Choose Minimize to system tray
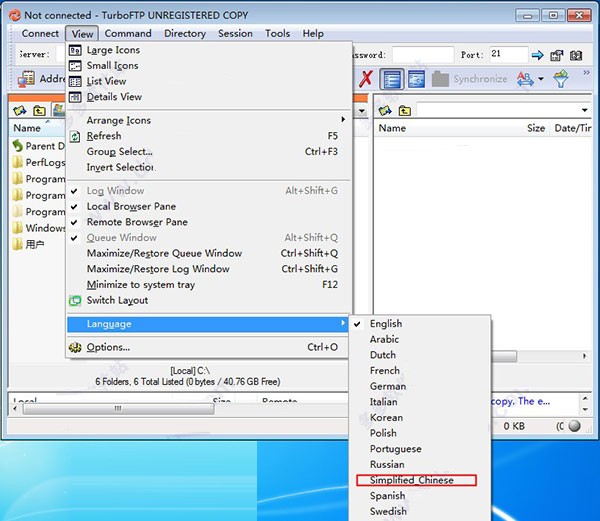The width and height of the screenshot is (600, 521). (x=209, y=285)
